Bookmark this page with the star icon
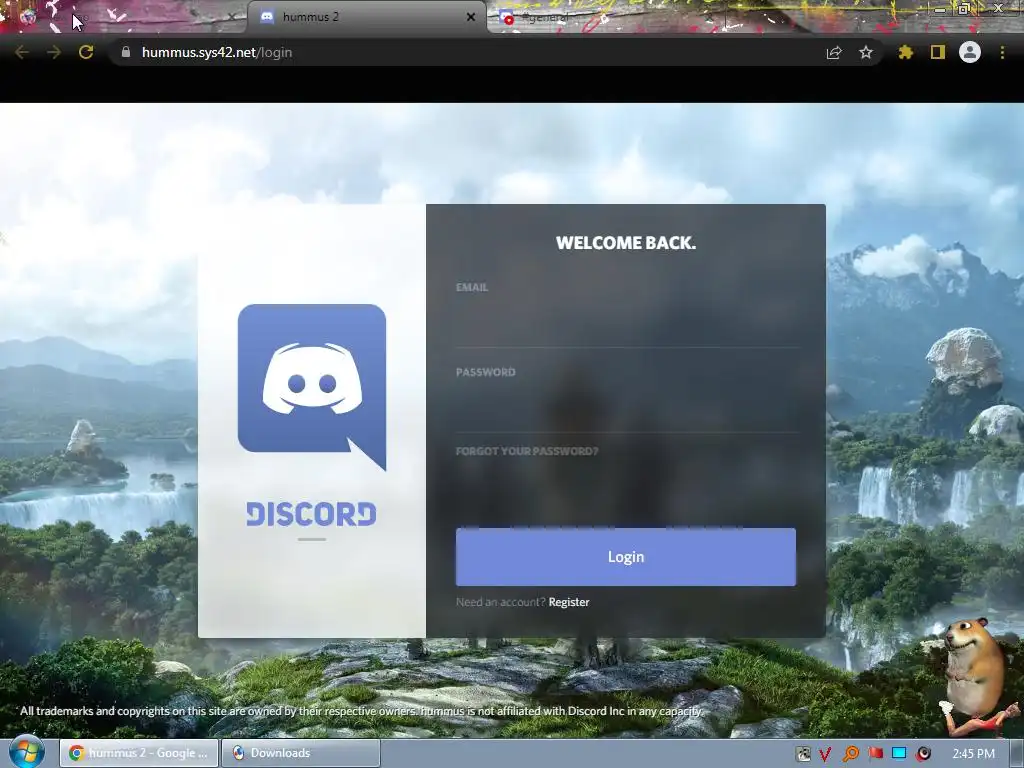Viewport: 1024px width, 768px height. click(866, 52)
